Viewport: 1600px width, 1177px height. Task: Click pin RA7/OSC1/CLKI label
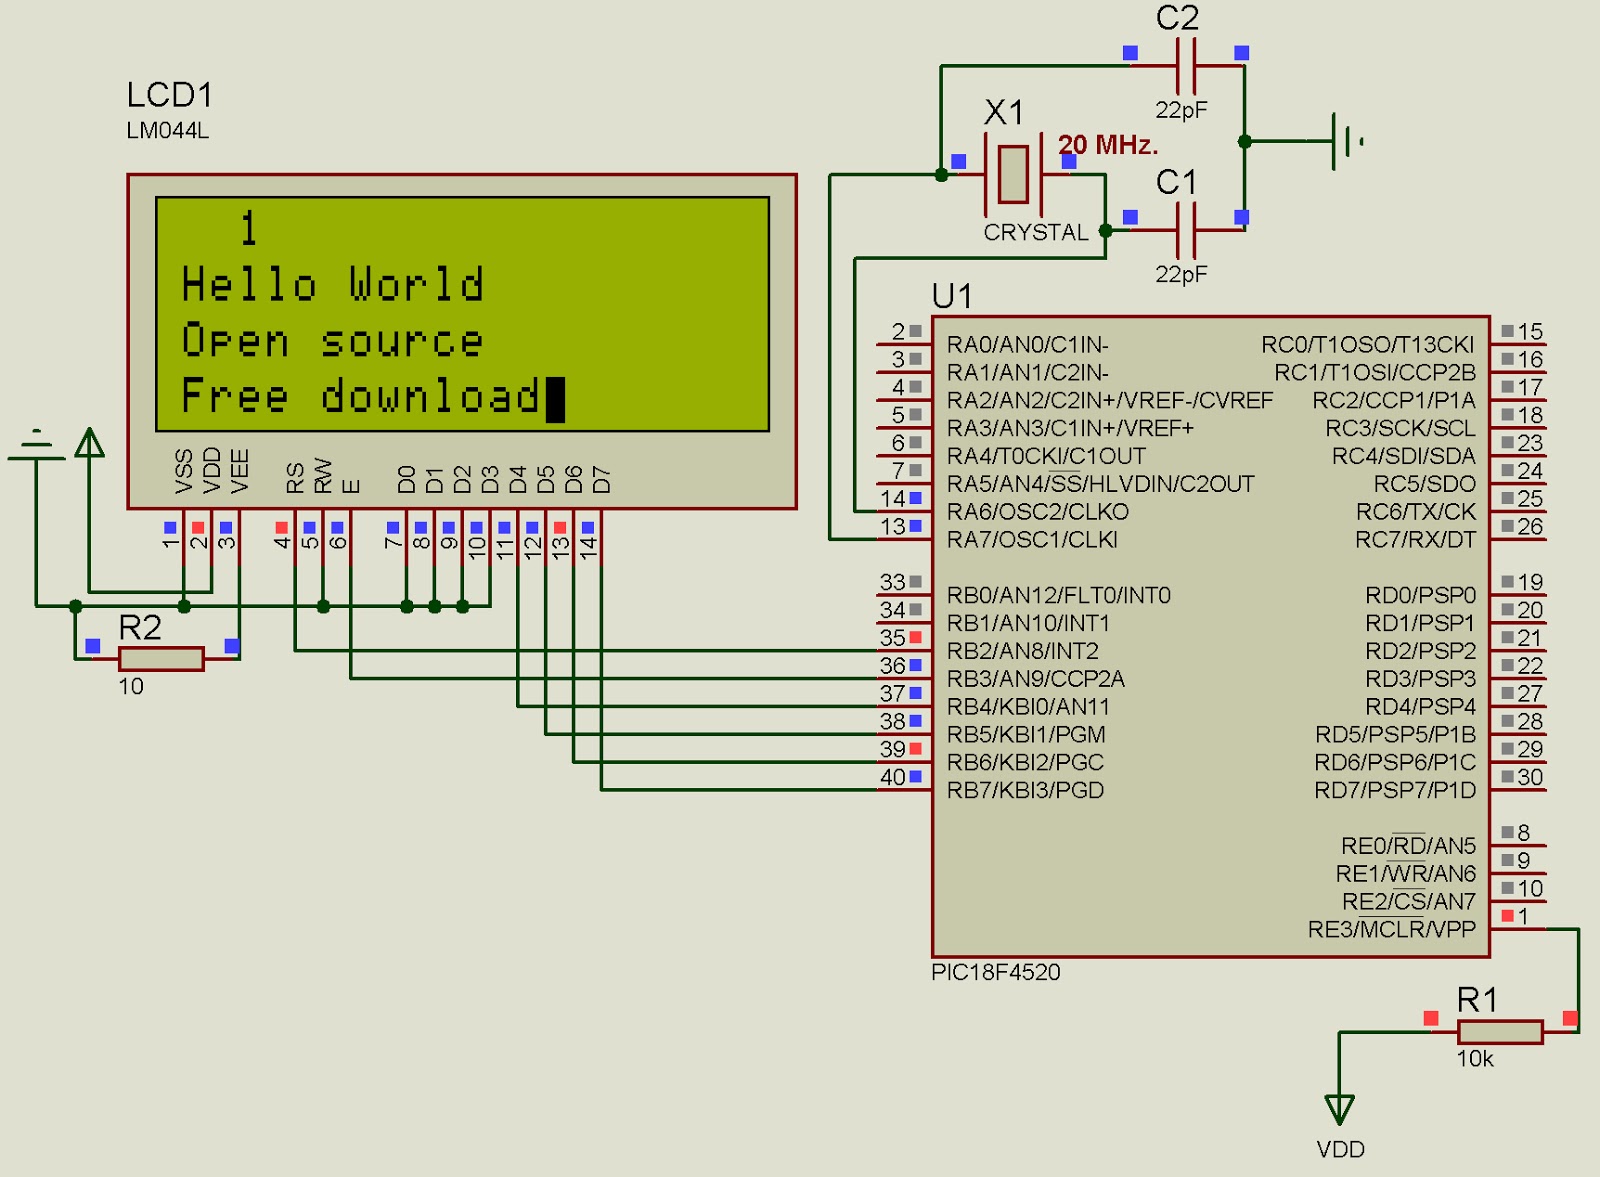click(1033, 540)
